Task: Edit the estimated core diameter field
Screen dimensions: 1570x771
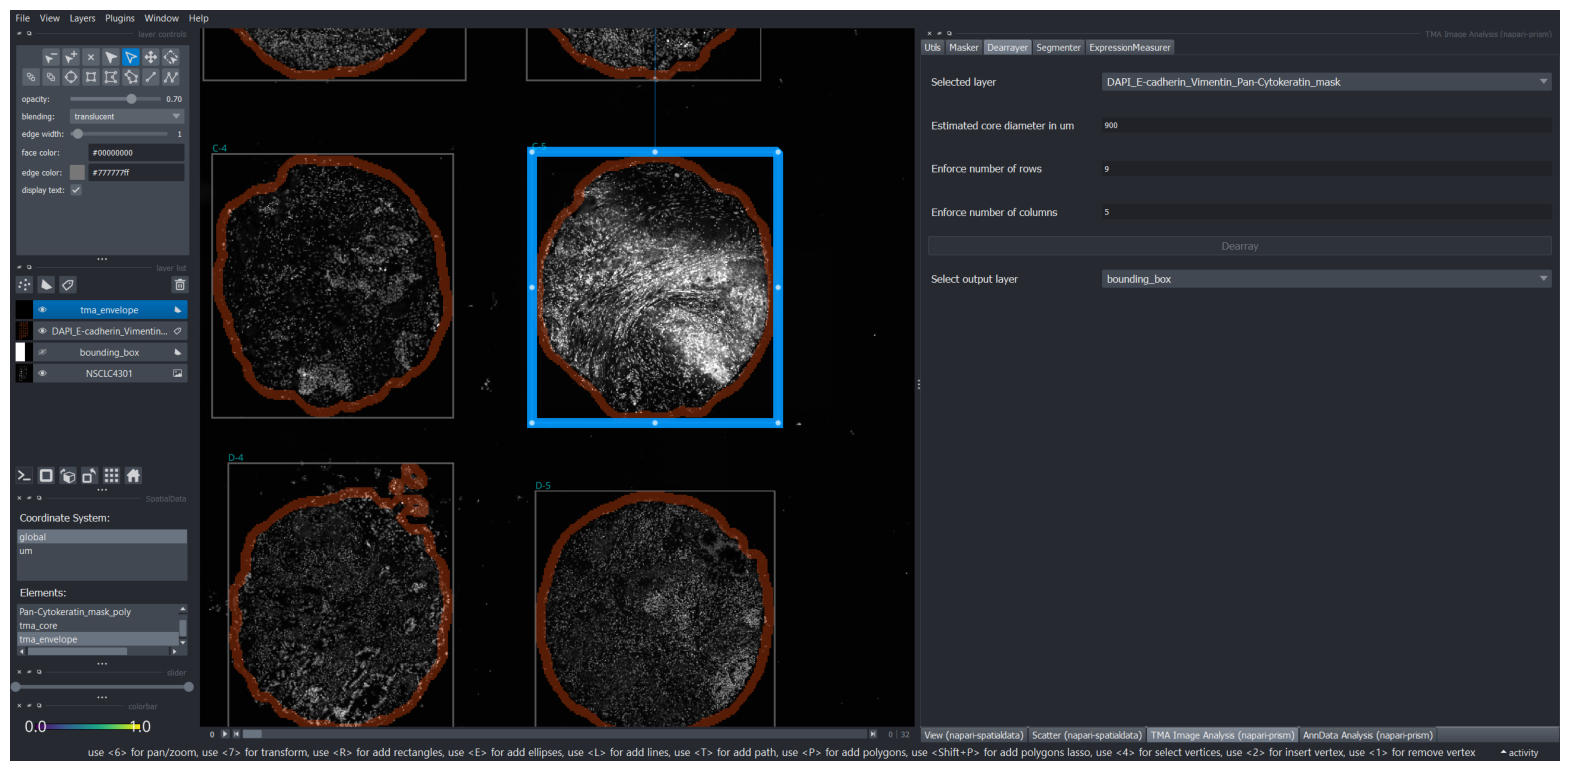Action: click(x=1326, y=125)
